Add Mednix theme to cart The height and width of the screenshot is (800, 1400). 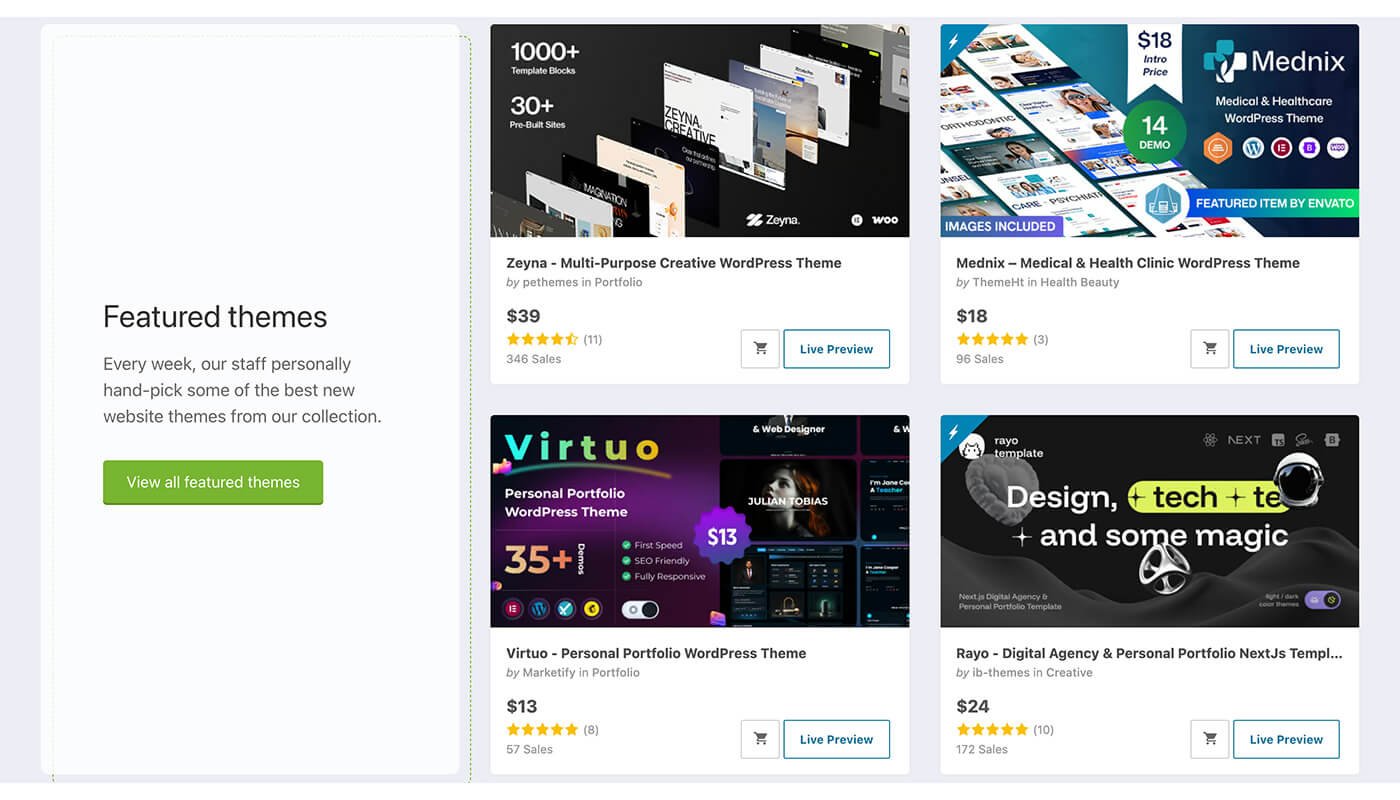(x=1210, y=349)
